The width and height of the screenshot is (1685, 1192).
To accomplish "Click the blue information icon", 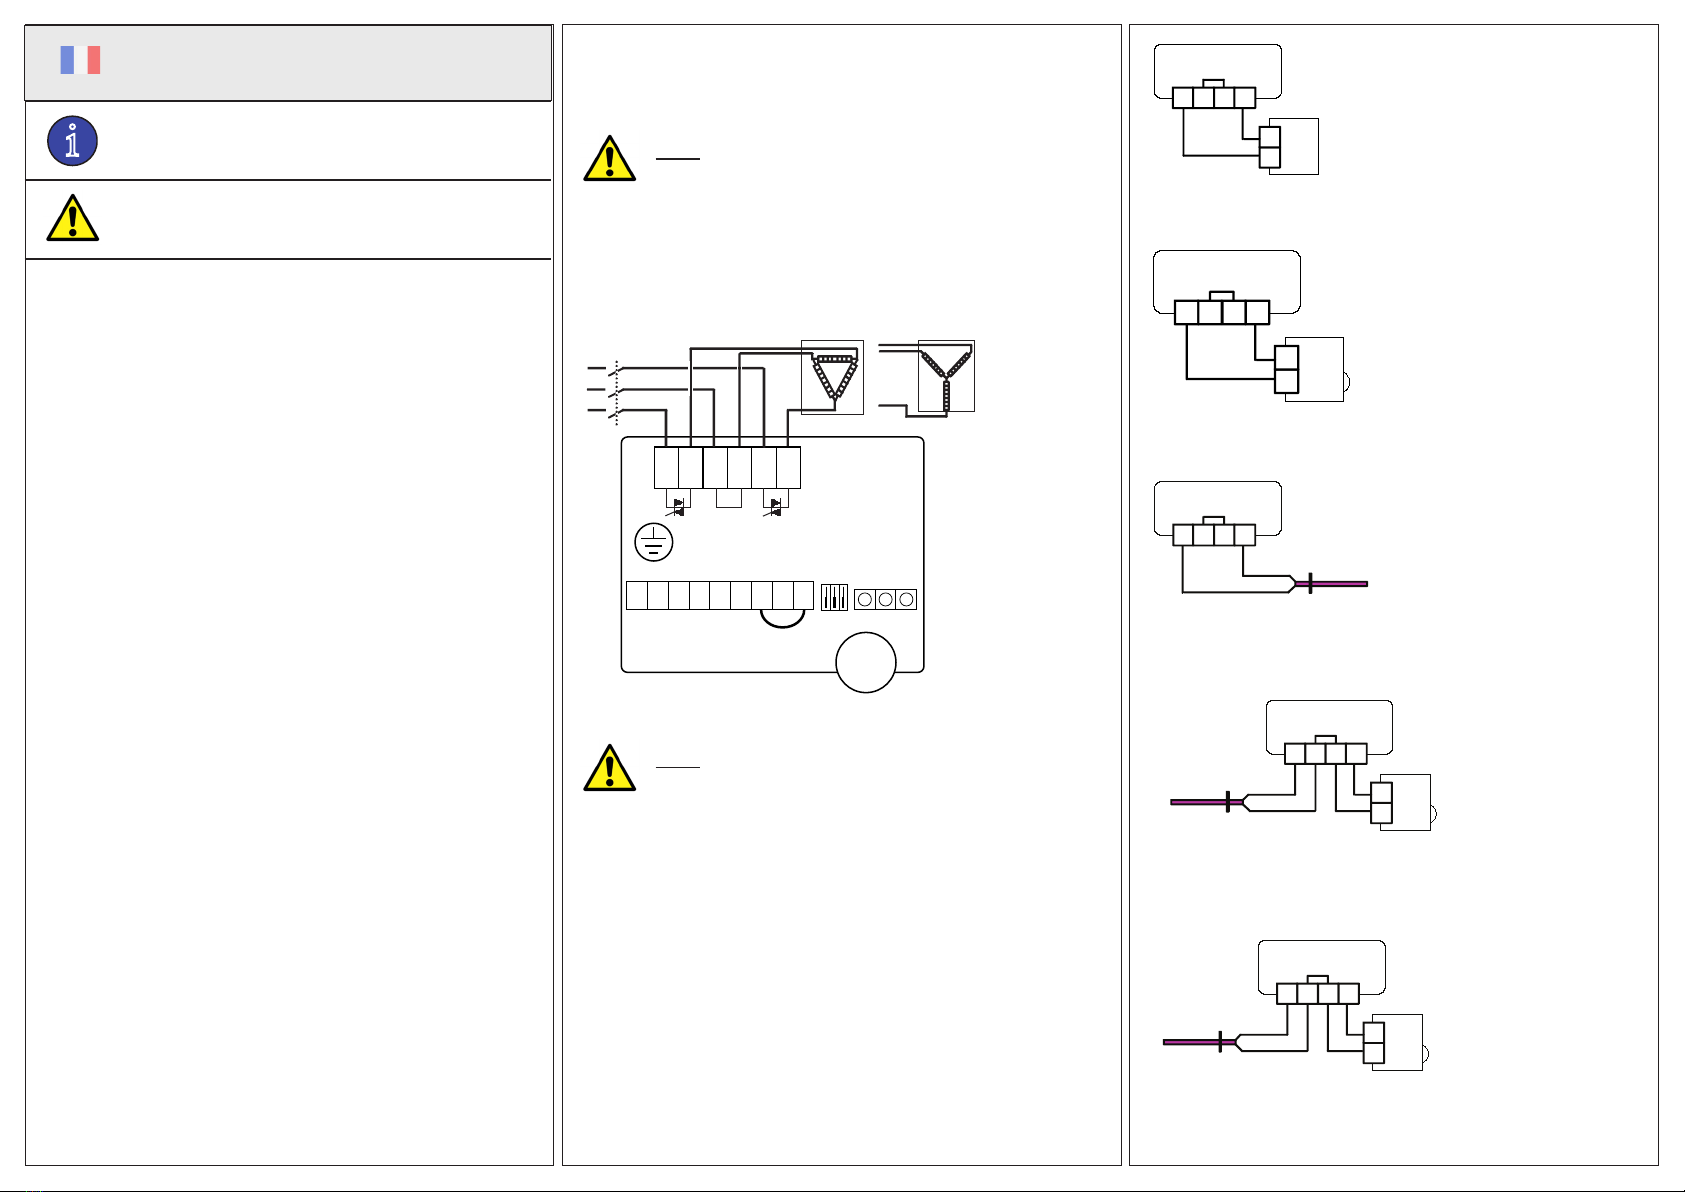I will [72, 141].
